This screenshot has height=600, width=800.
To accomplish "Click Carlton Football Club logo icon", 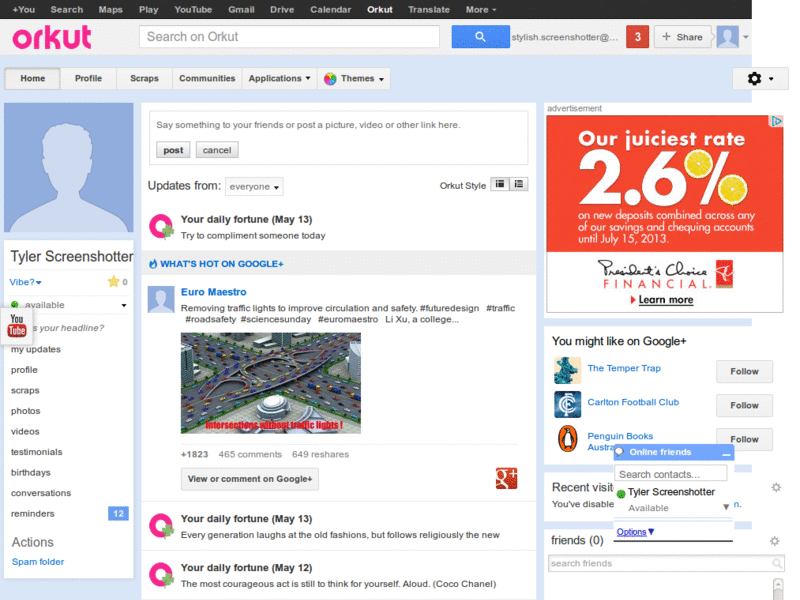I will coord(567,405).
